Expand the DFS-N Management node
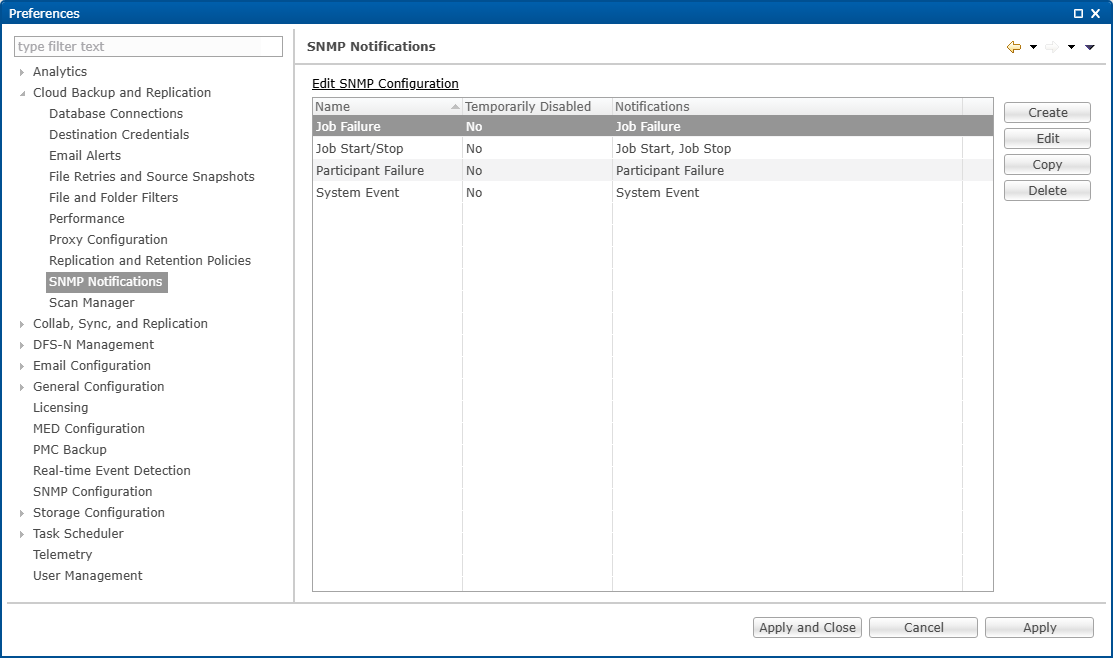 tap(22, 345)
